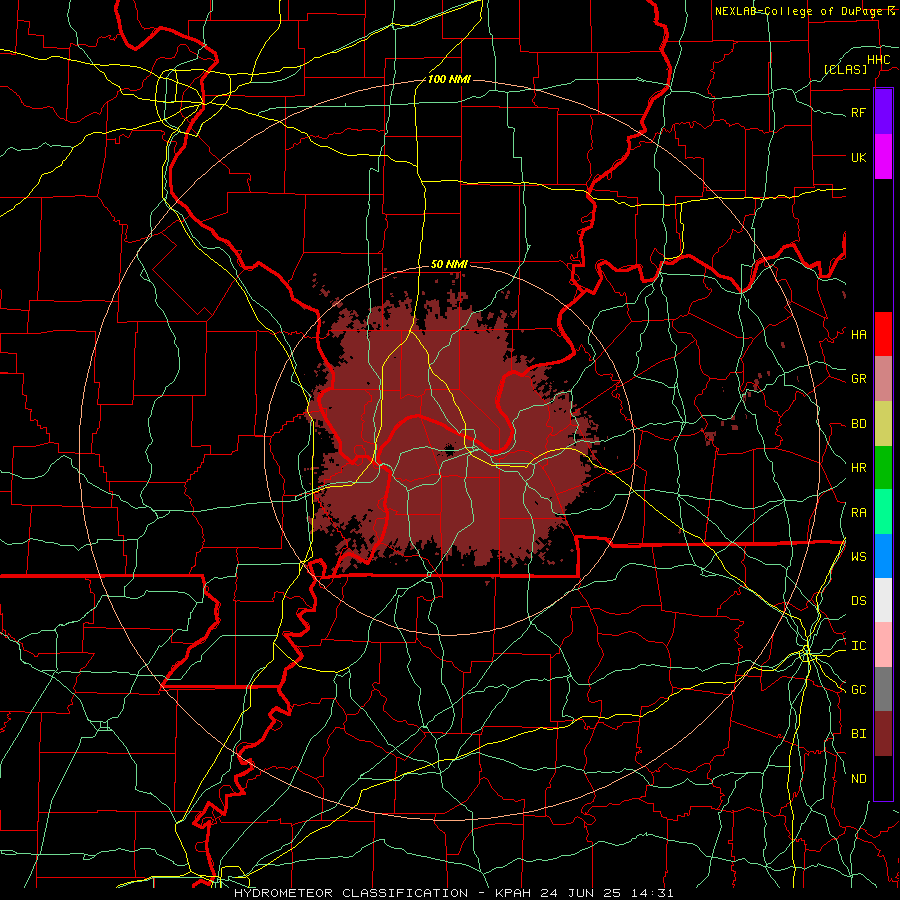Click the BD yellow-olive legend swatch
900x900 pixels.
click(x=883, y=424)
